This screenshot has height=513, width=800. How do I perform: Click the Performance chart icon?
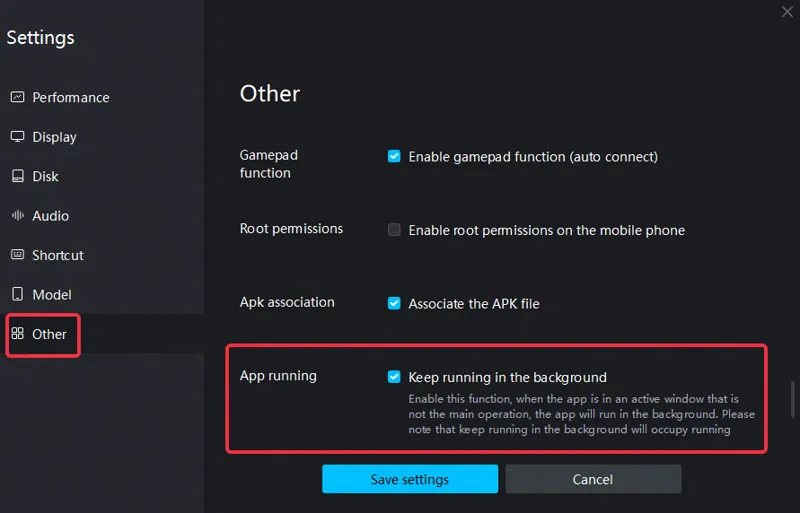(17, 97)
